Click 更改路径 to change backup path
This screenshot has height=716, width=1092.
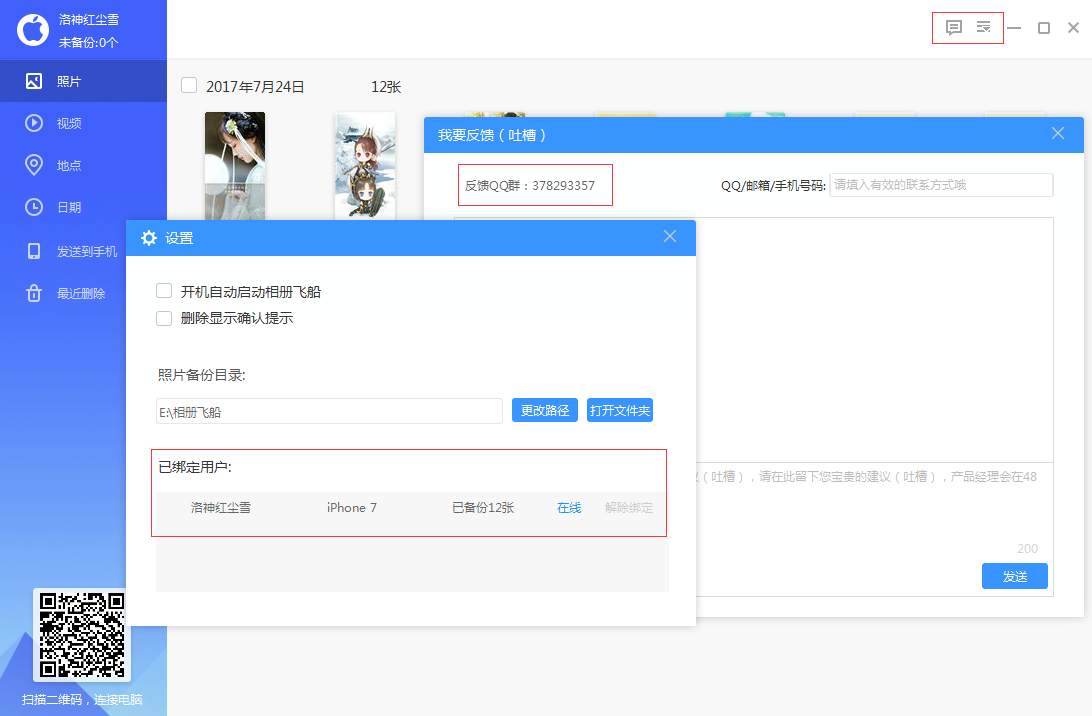click(545, 410)
